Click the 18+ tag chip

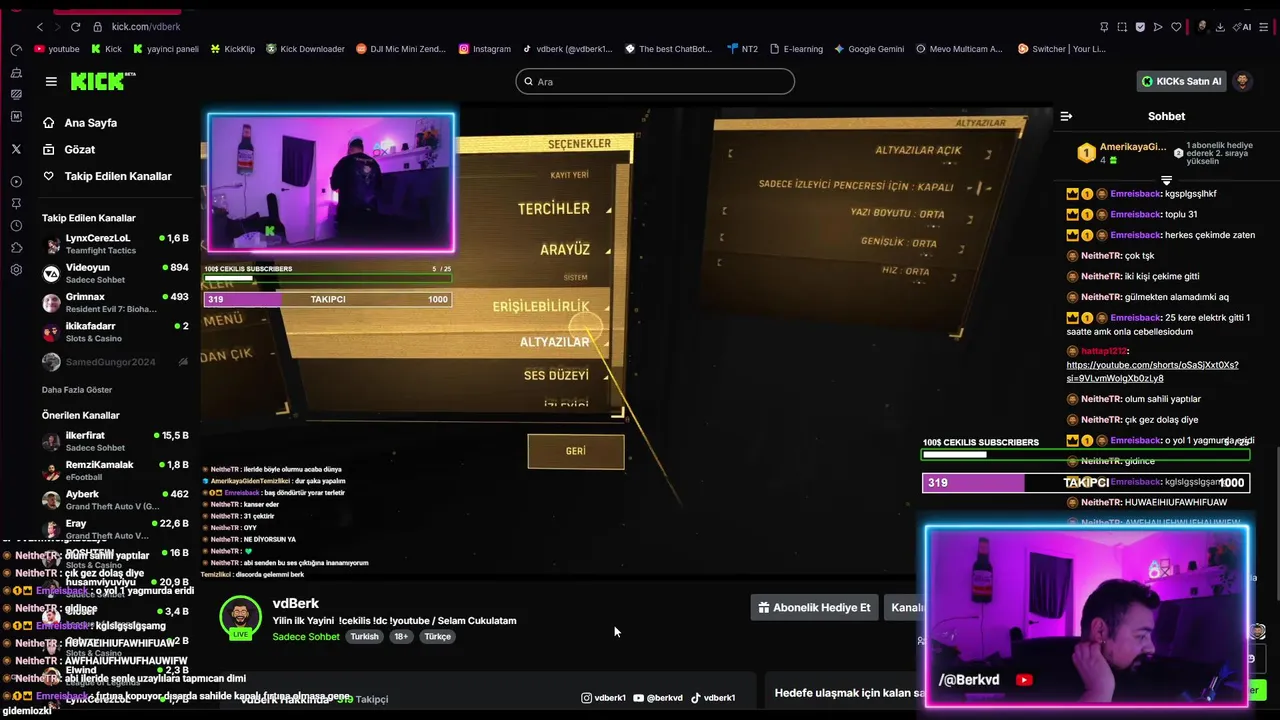click(401, 637)
